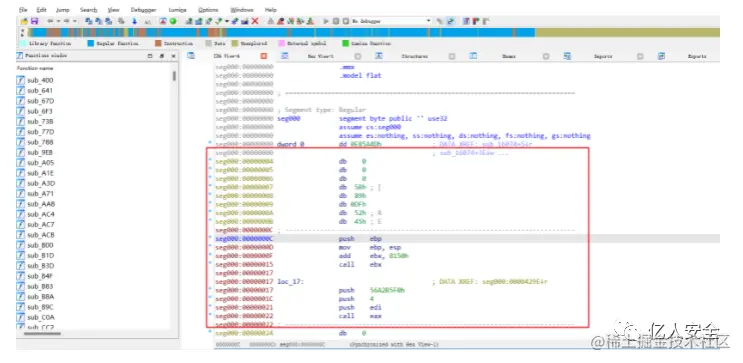743x363 pixels.
Task: Open the Help menu
Action: [271, 9]
